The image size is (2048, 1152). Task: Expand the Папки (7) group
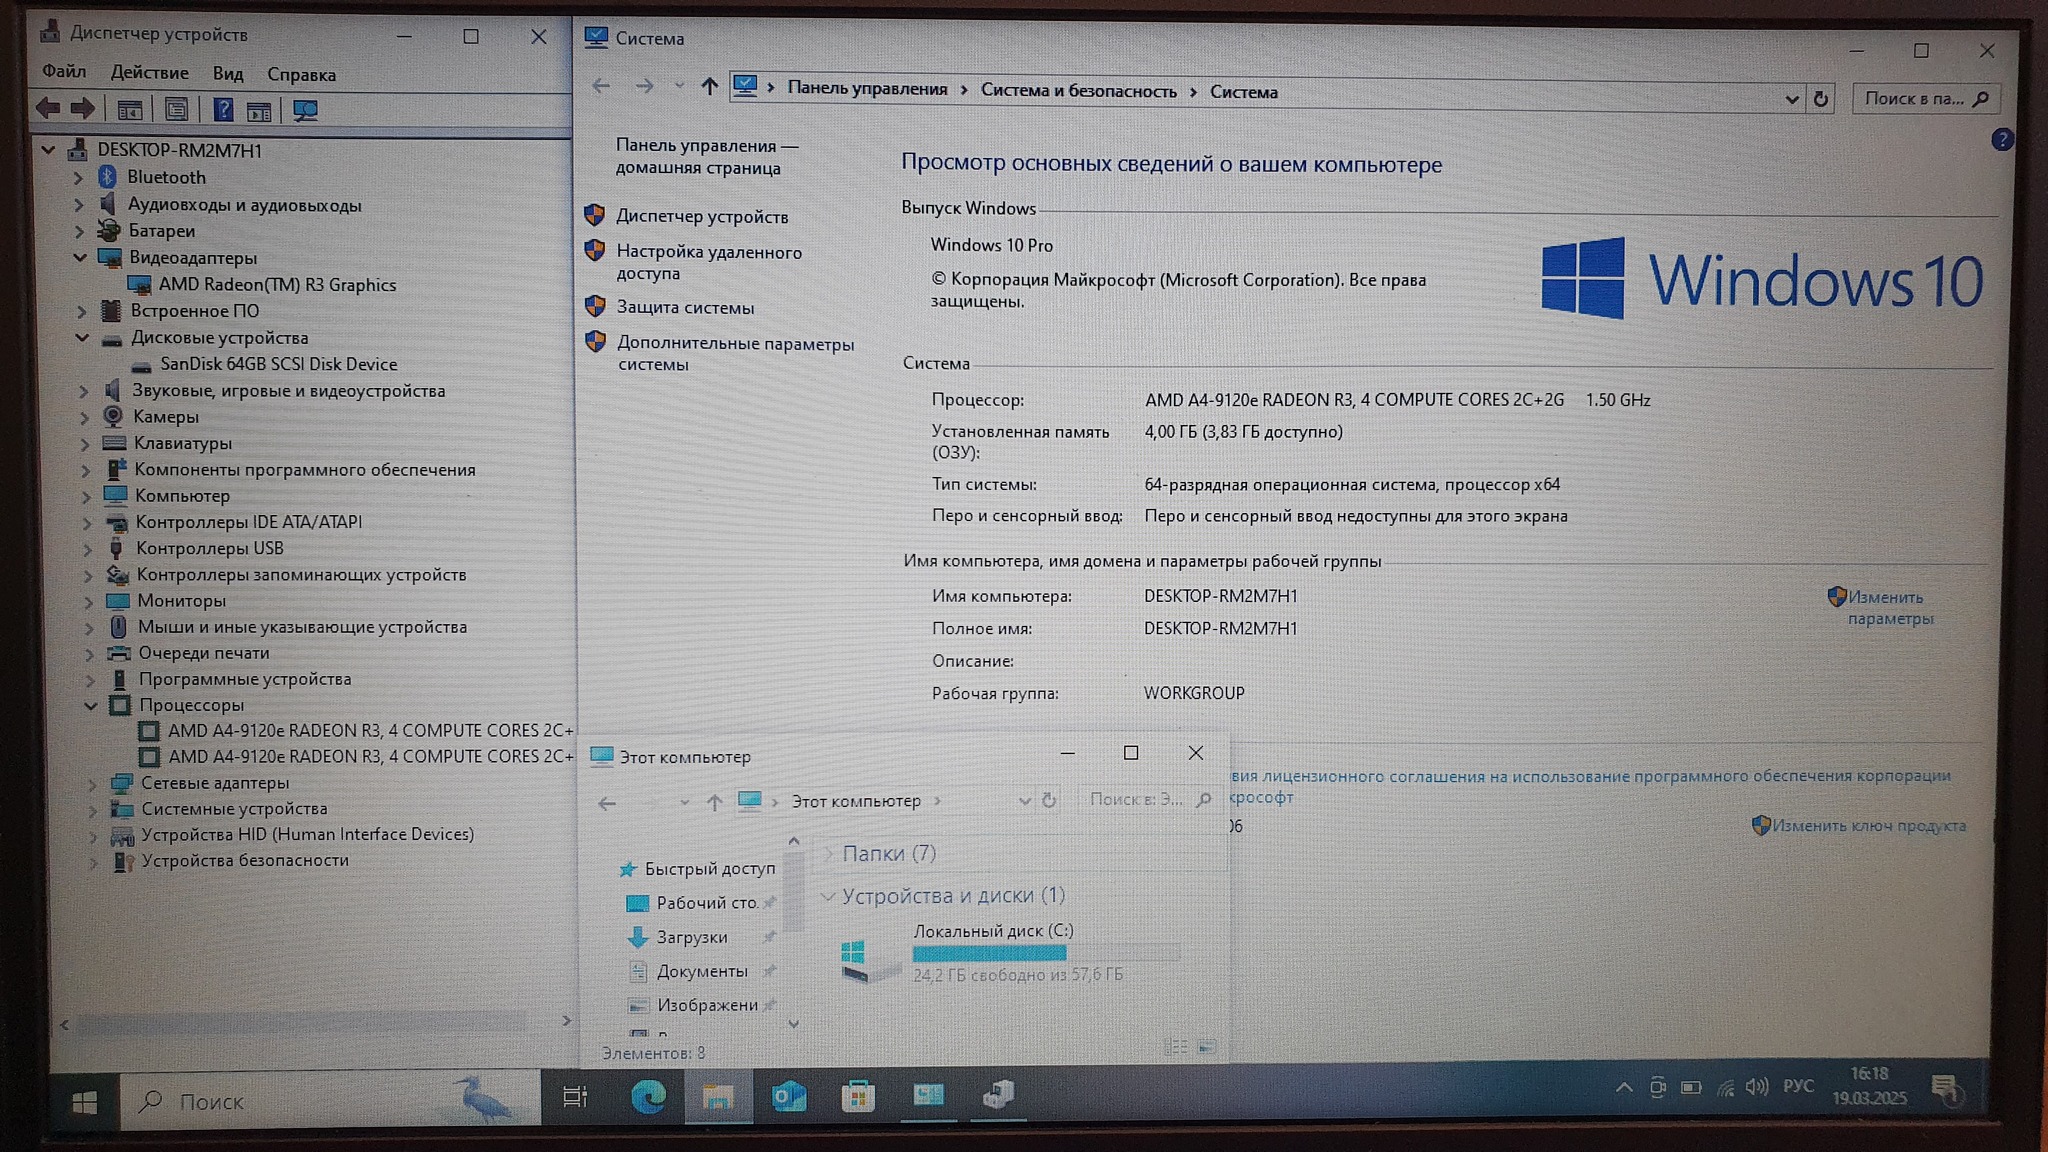(828, 853)
